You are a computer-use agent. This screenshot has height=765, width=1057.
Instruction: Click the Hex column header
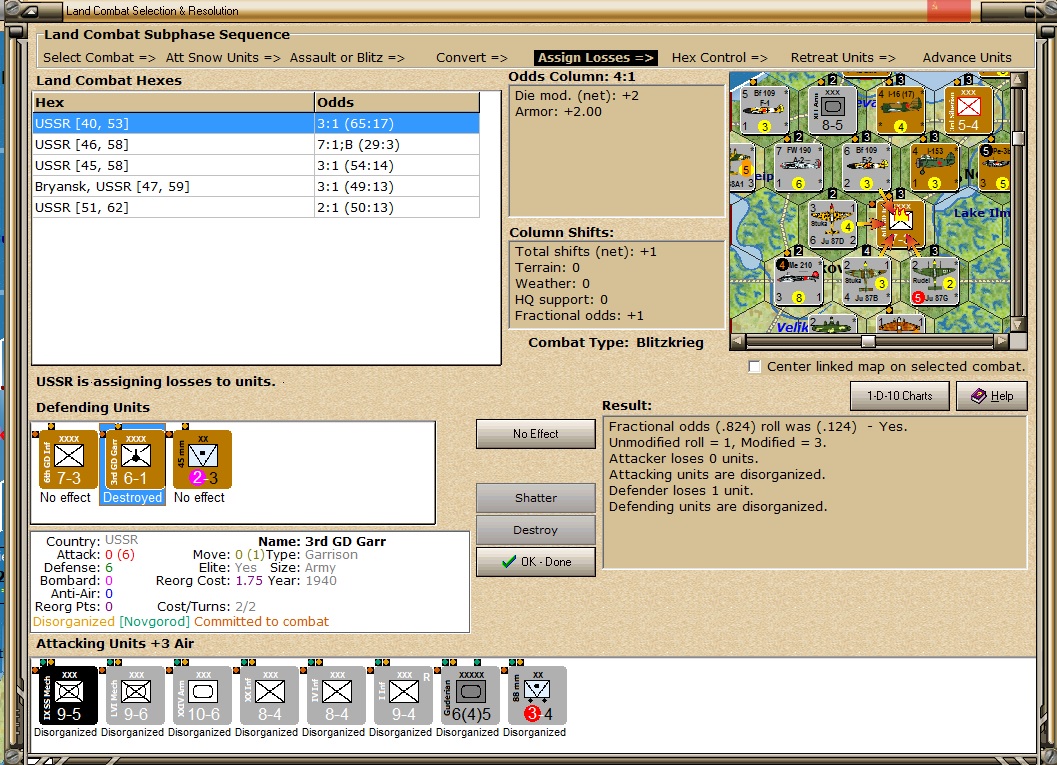(x=173, y=102)
